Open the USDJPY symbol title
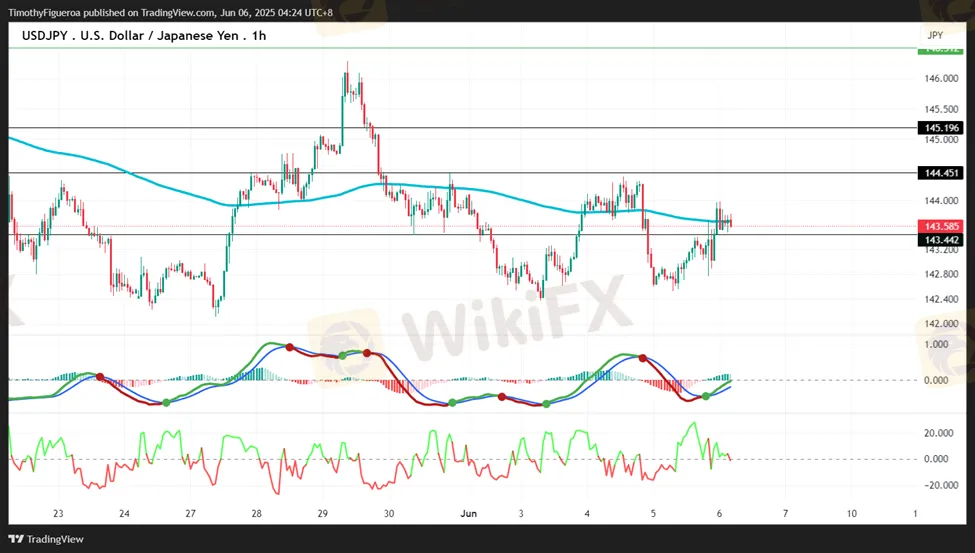This screenshot has height=553, width=975. click(45, 36)
